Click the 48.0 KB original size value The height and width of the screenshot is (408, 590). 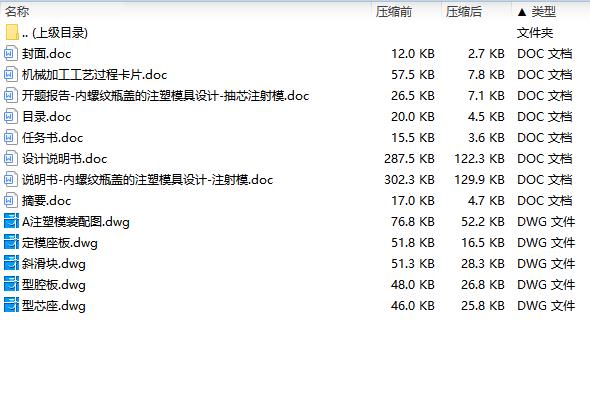[x=413, y=285]
